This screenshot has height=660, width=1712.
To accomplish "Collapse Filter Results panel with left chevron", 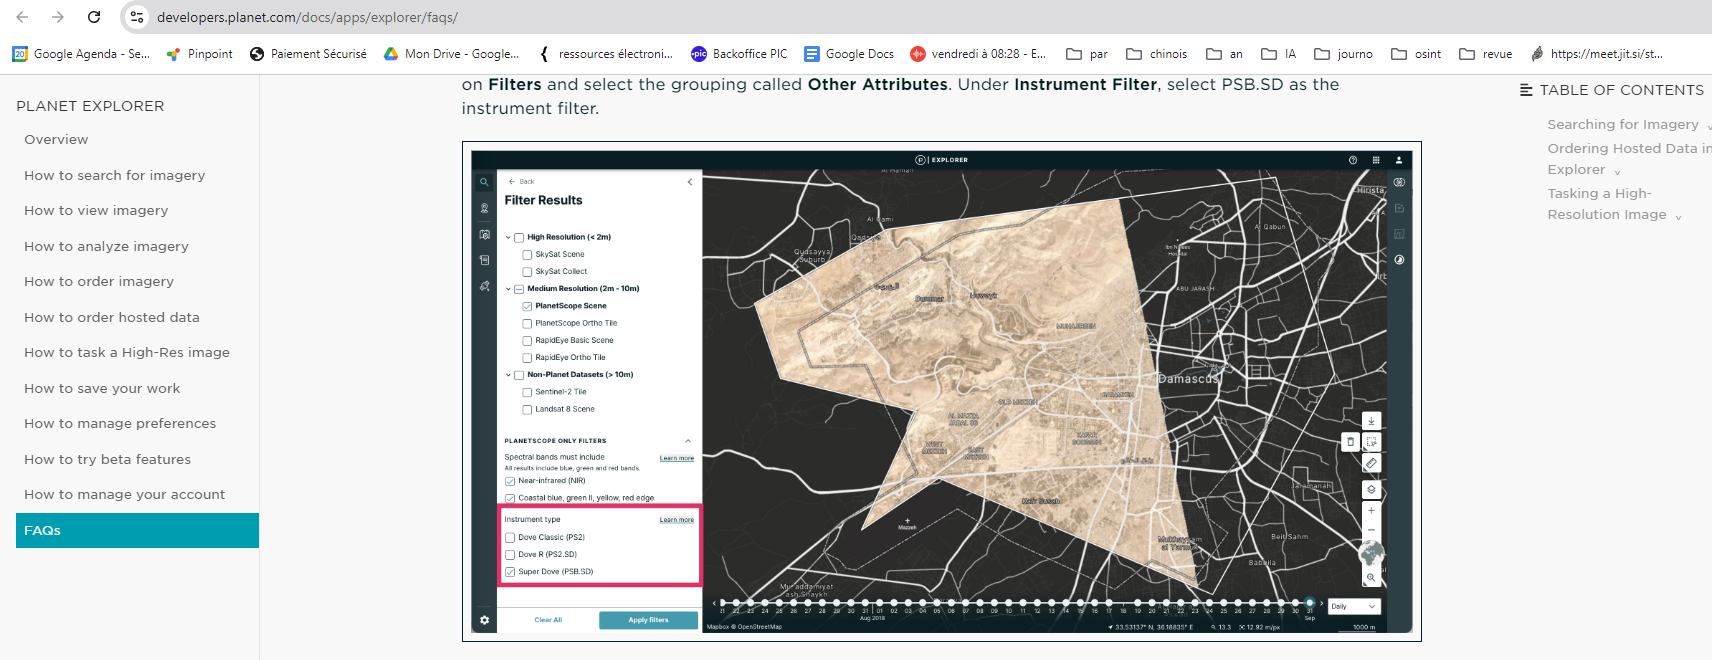I will (x=690, y=181).
